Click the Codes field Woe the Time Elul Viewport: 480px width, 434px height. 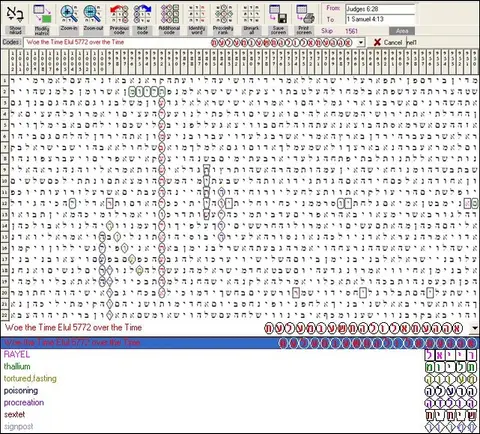coord(190,43)
